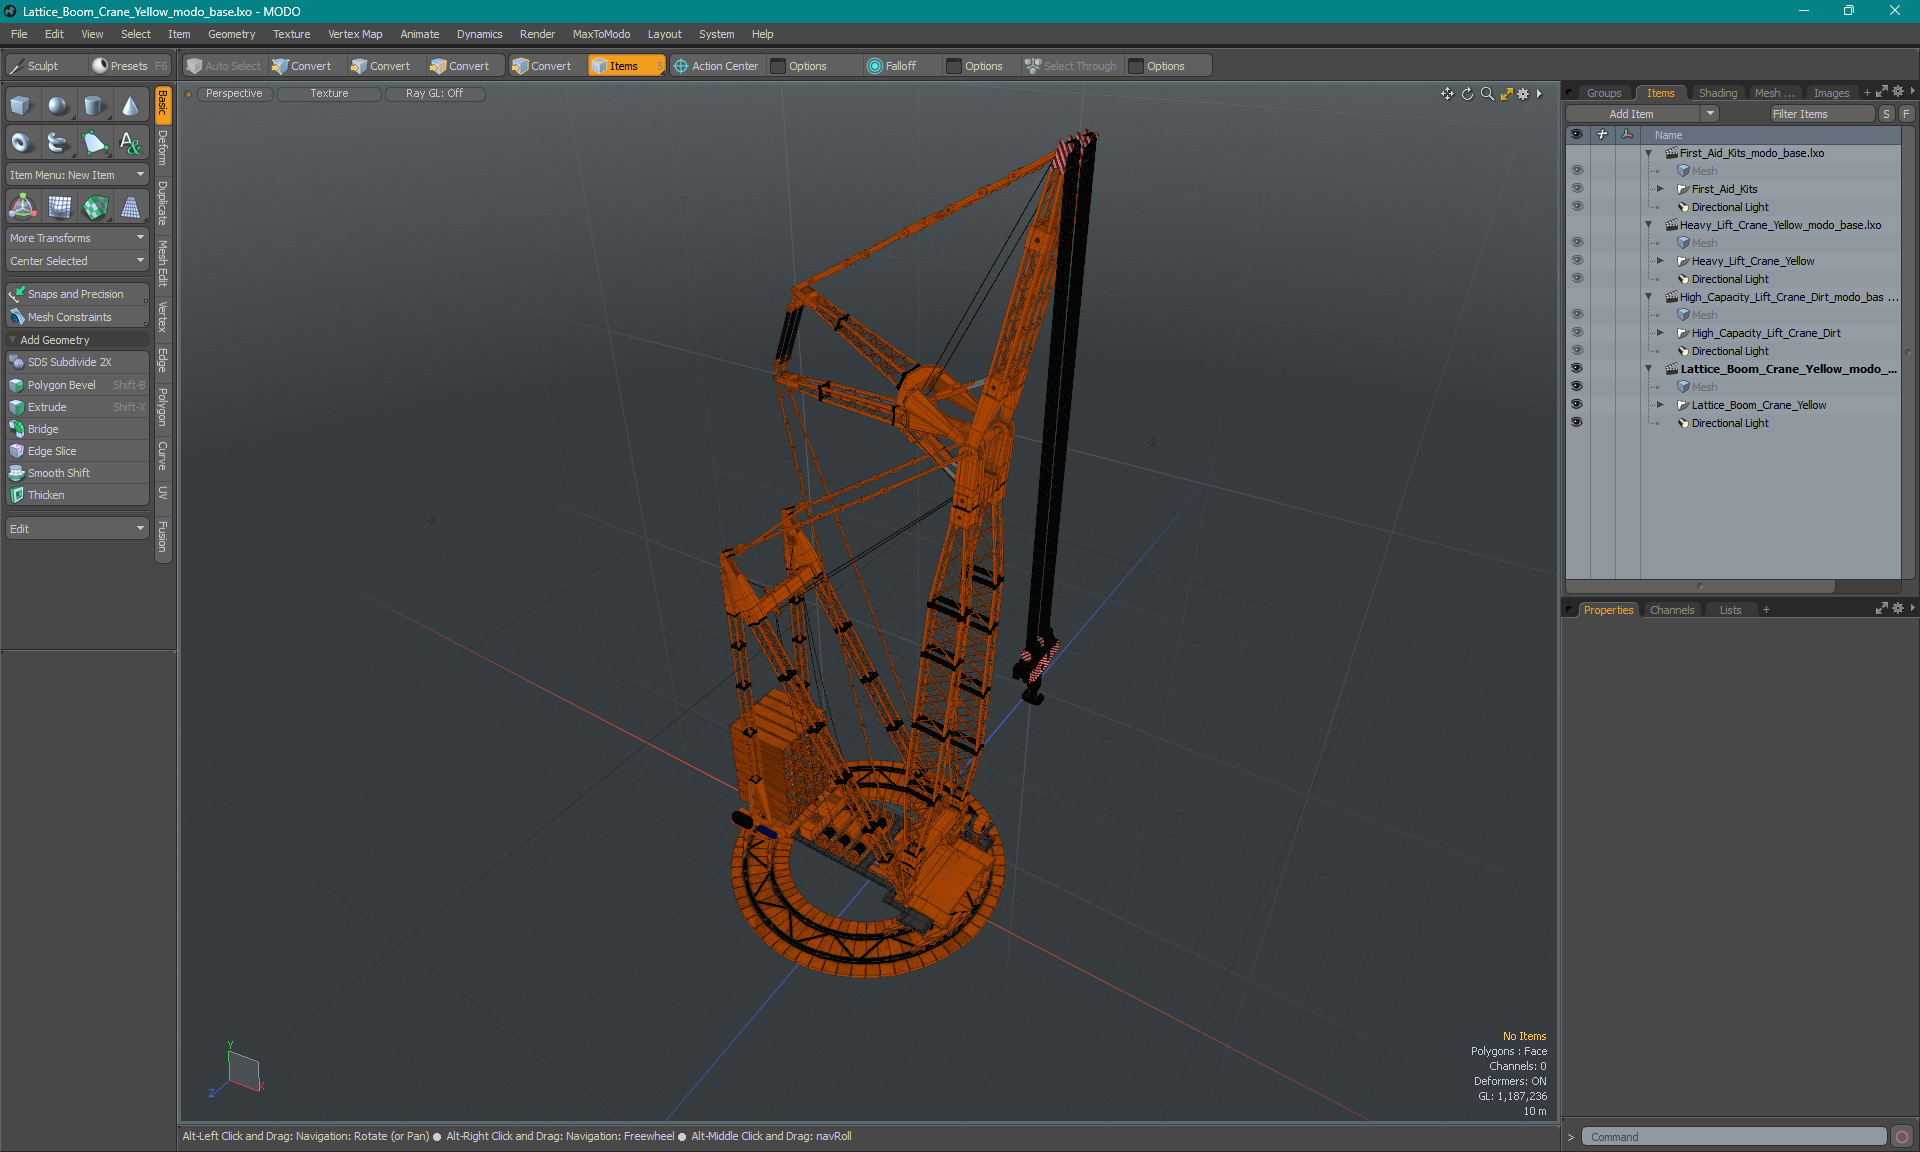The height and width of the screenshot is (1152, 1920).
Task: Open the Deform vertical tab
Action: click(x=163, y=148)
